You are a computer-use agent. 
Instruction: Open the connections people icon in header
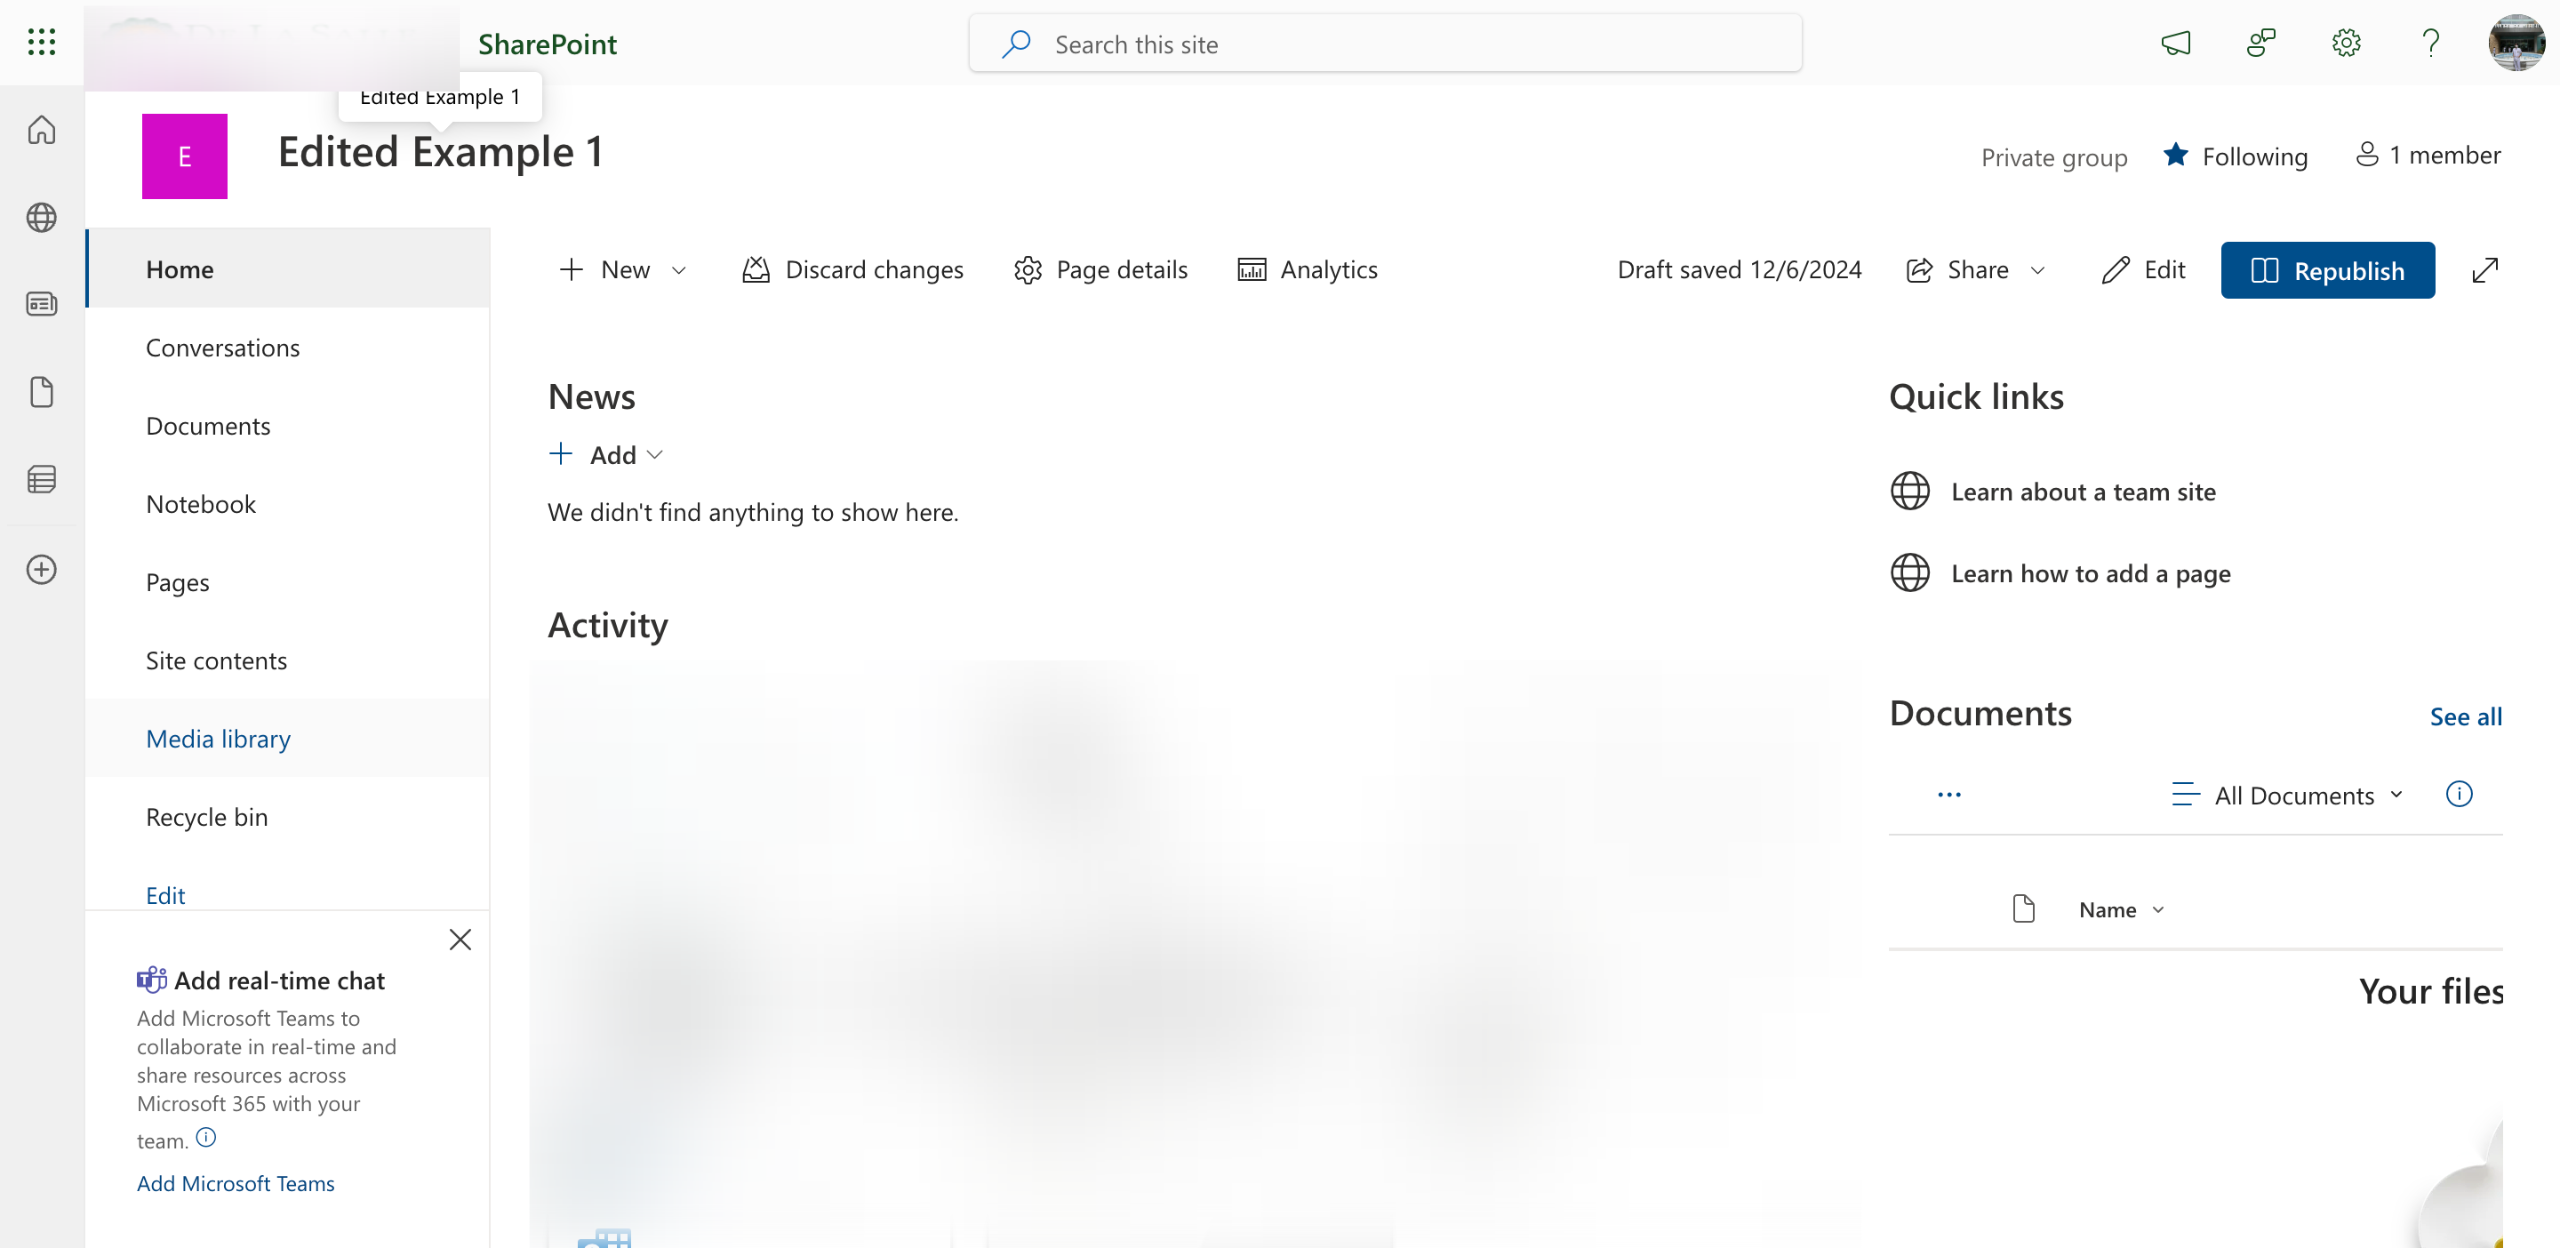2261,43
